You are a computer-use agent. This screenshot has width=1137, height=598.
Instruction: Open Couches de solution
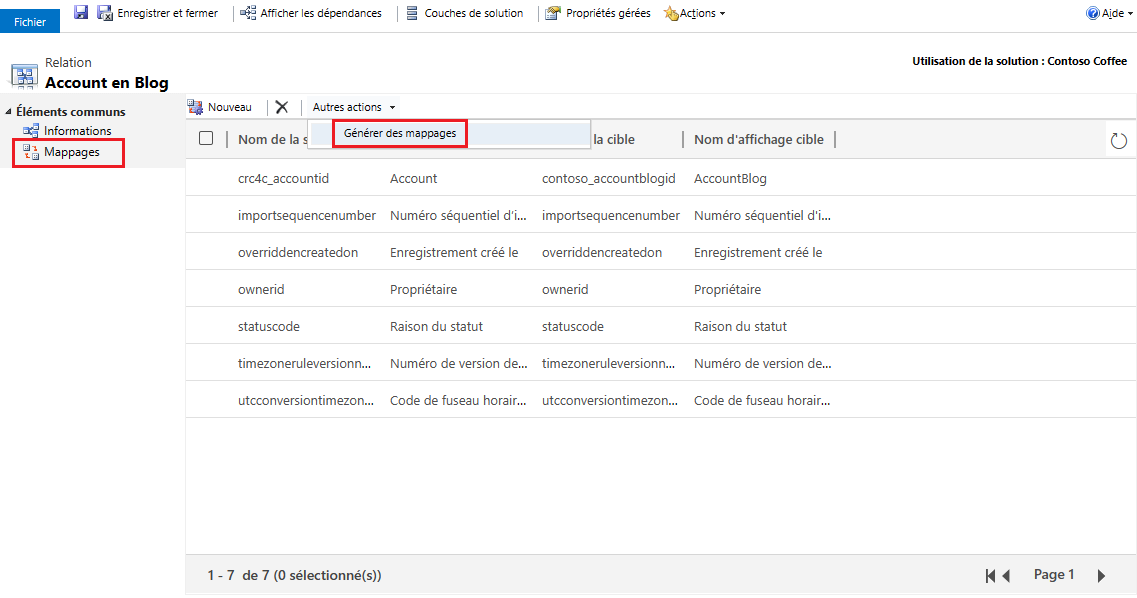coord(465,13)
